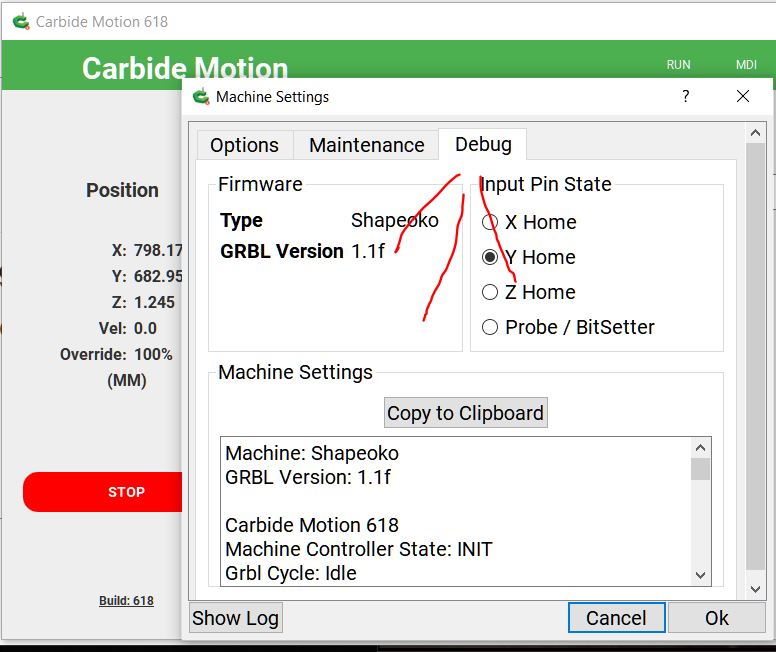The width and height of the screenshot is (776, 652).
Task: Click the Show Log button
Action: (236, 618)
